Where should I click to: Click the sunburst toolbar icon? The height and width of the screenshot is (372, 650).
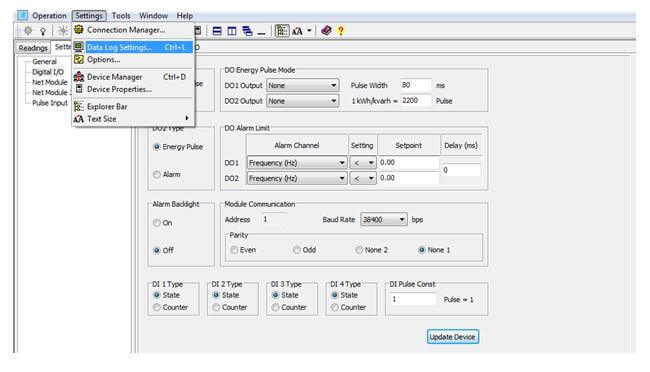[x=63, y=31]
